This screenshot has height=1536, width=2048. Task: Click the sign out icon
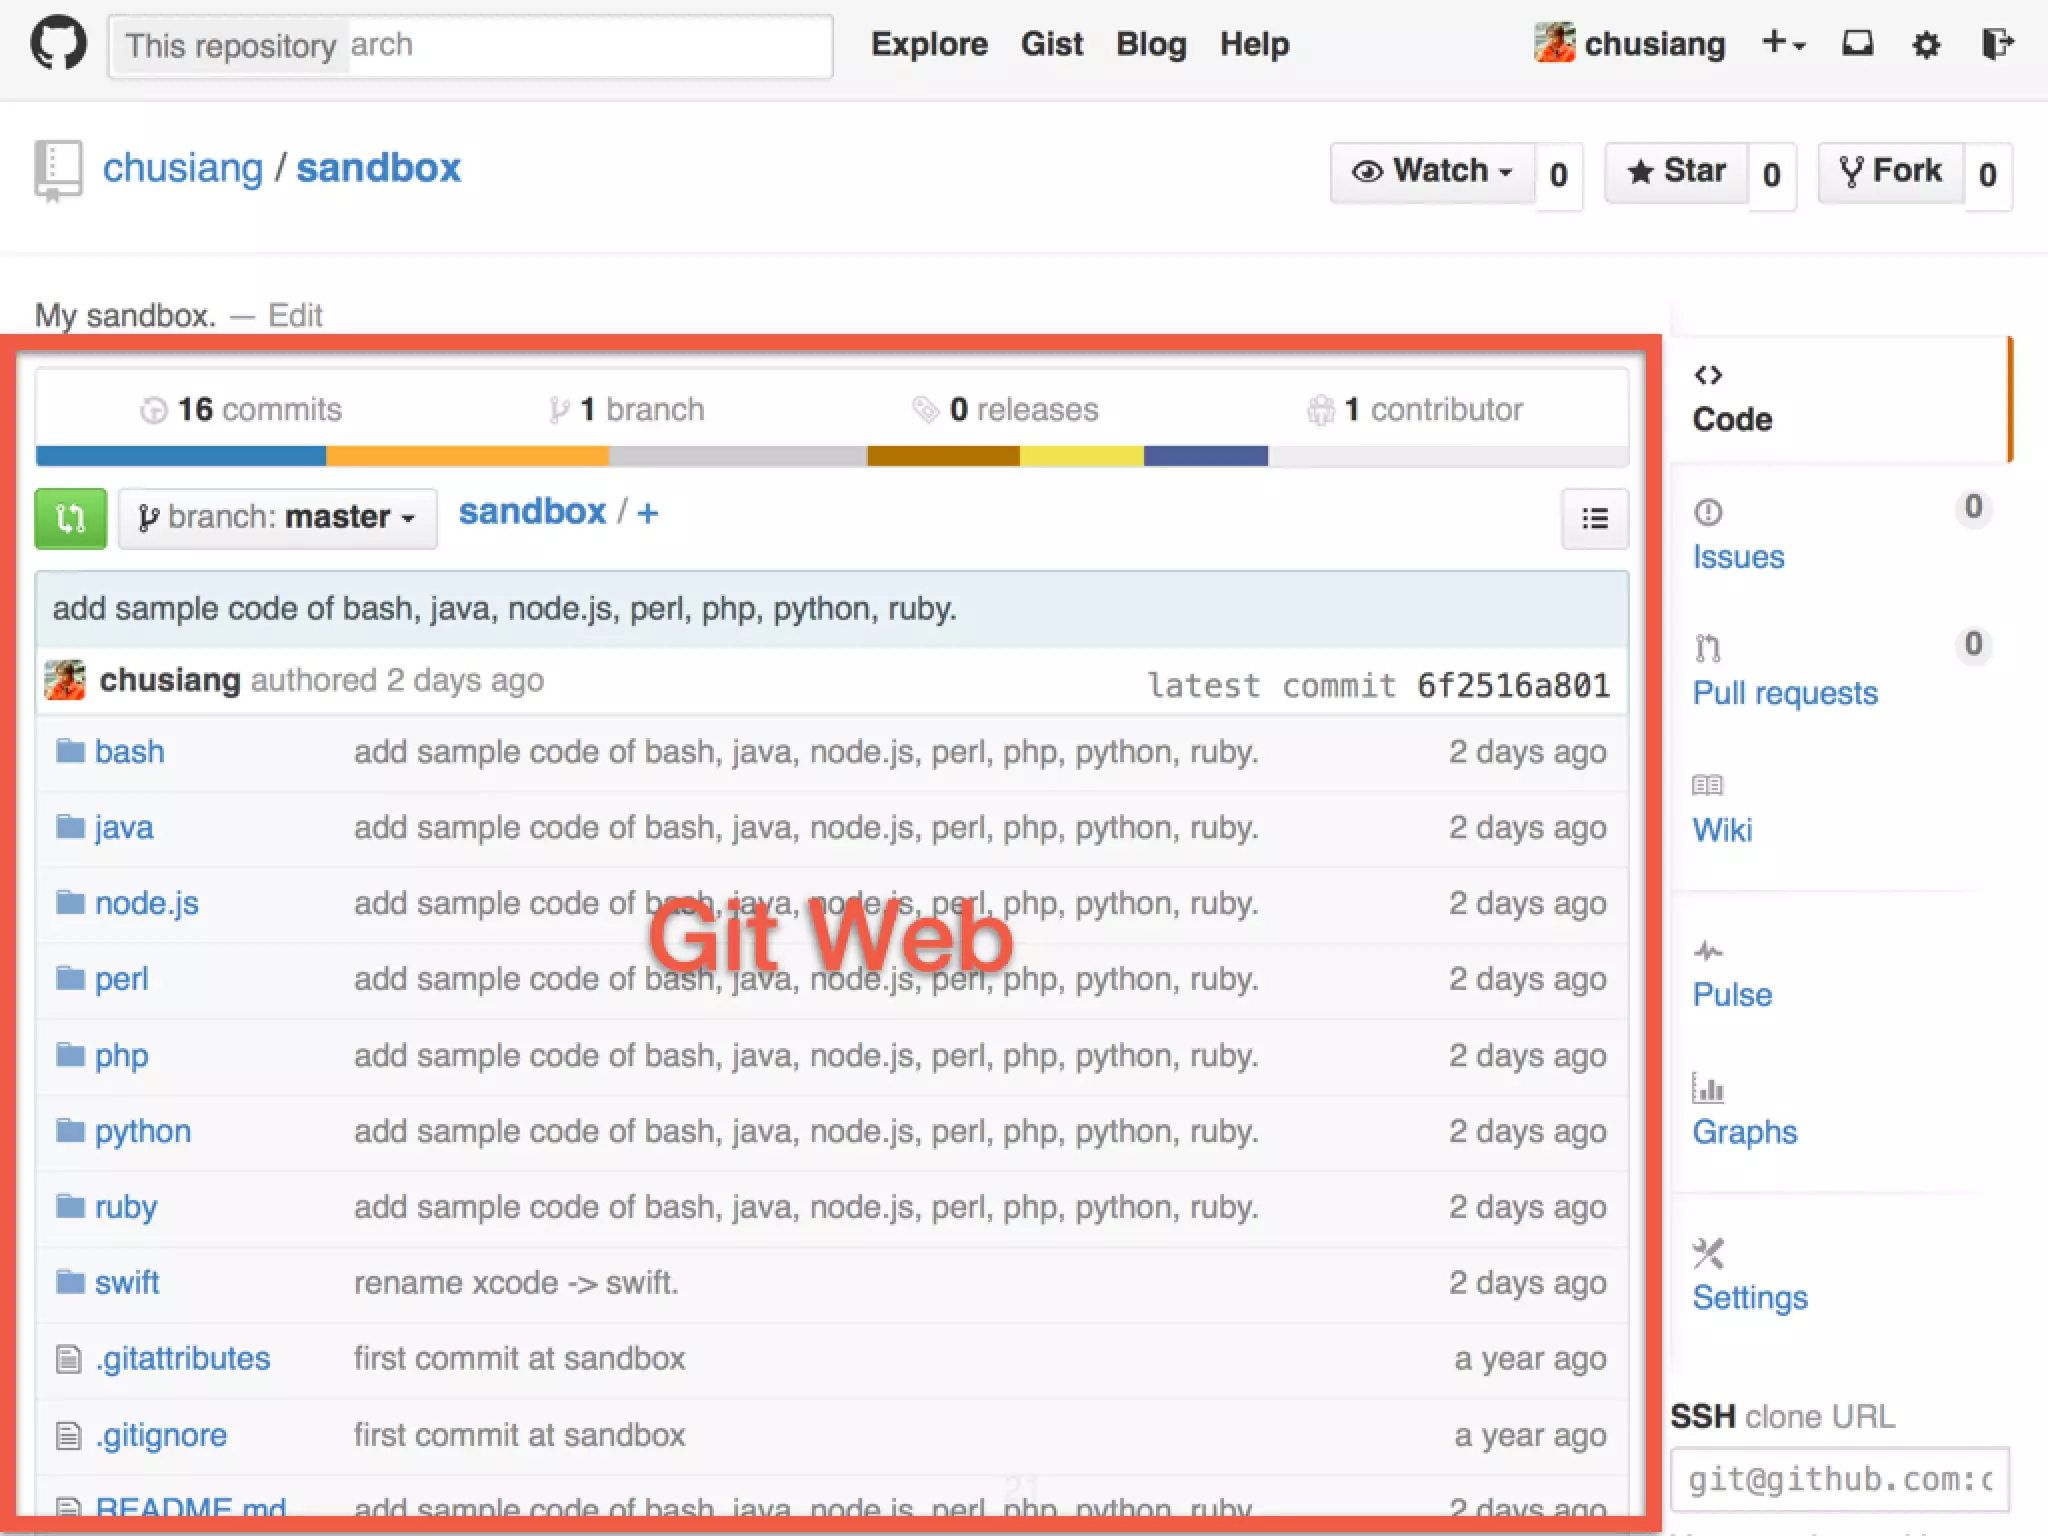pyautogui.click(x=1996, y=44)
